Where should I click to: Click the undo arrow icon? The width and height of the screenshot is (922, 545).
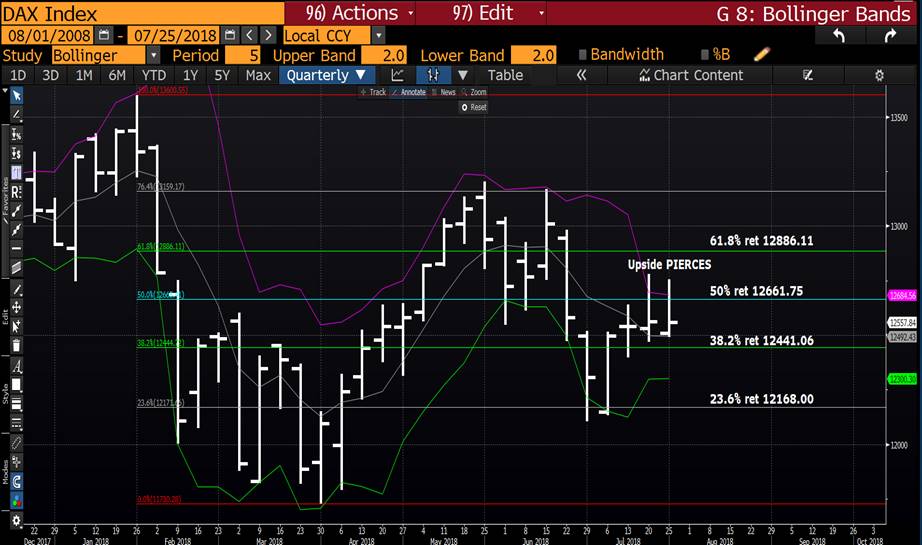click(839, 36)
